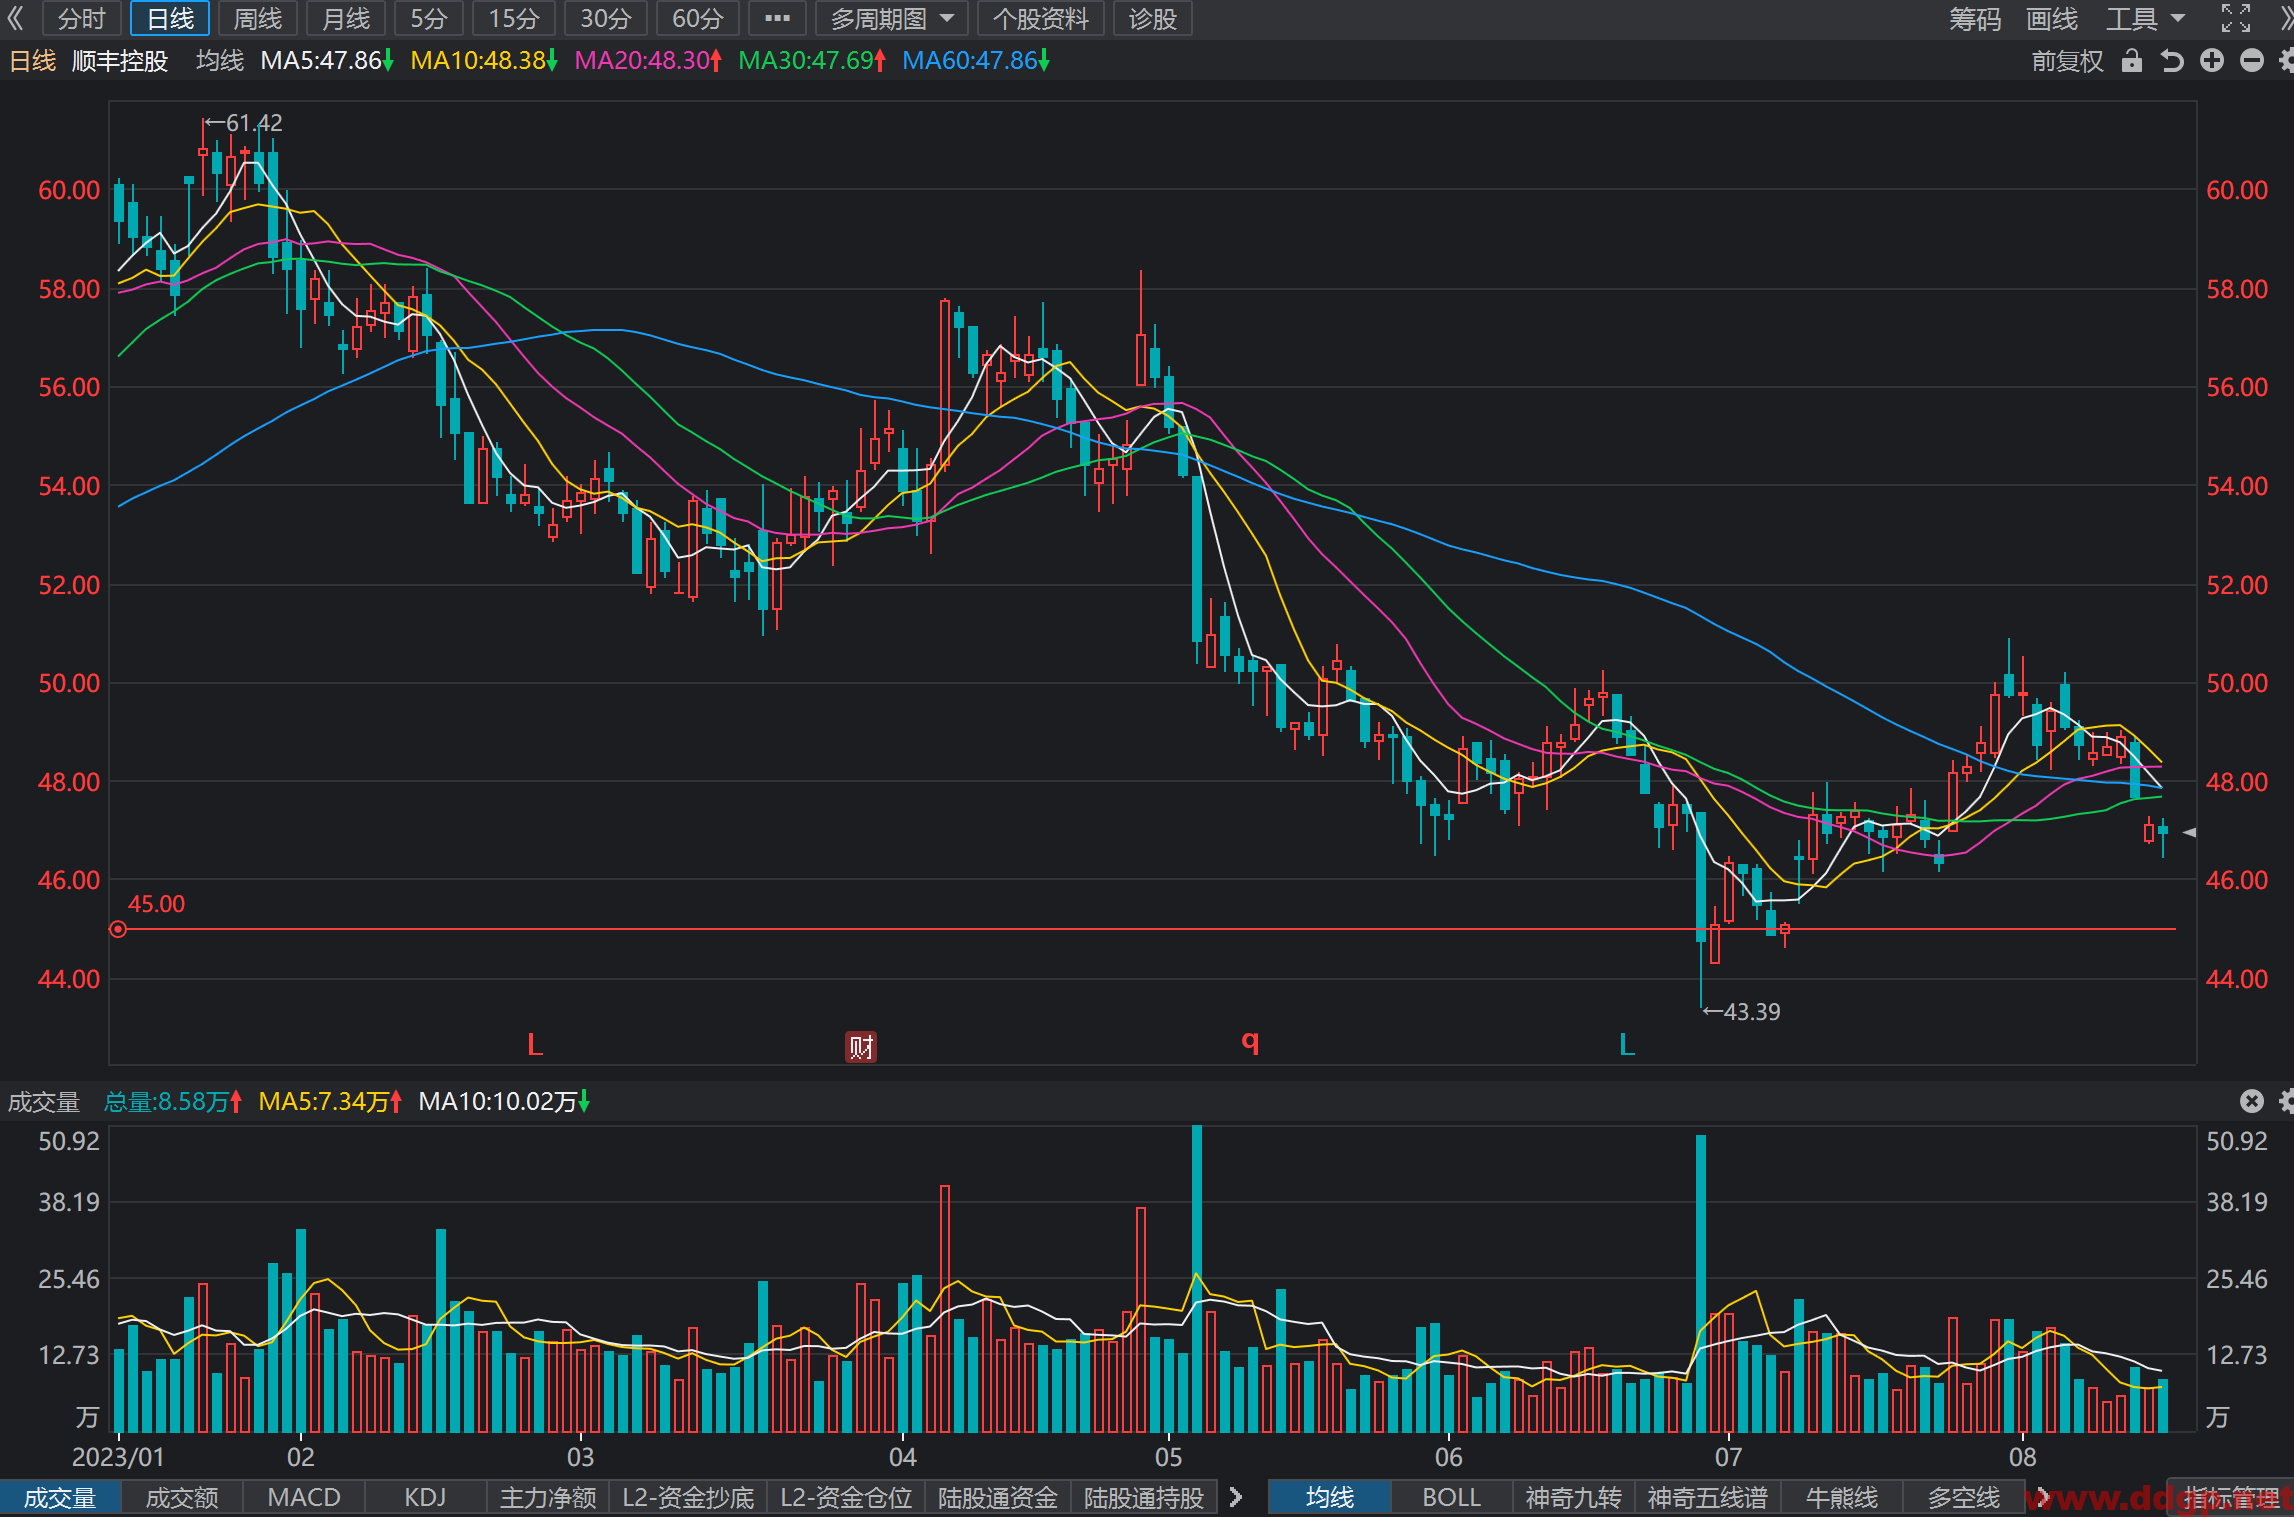Click the MA5:47.86 white indicator value
The width and height of the screenshot is (2294, 1517).
[326, 61]
